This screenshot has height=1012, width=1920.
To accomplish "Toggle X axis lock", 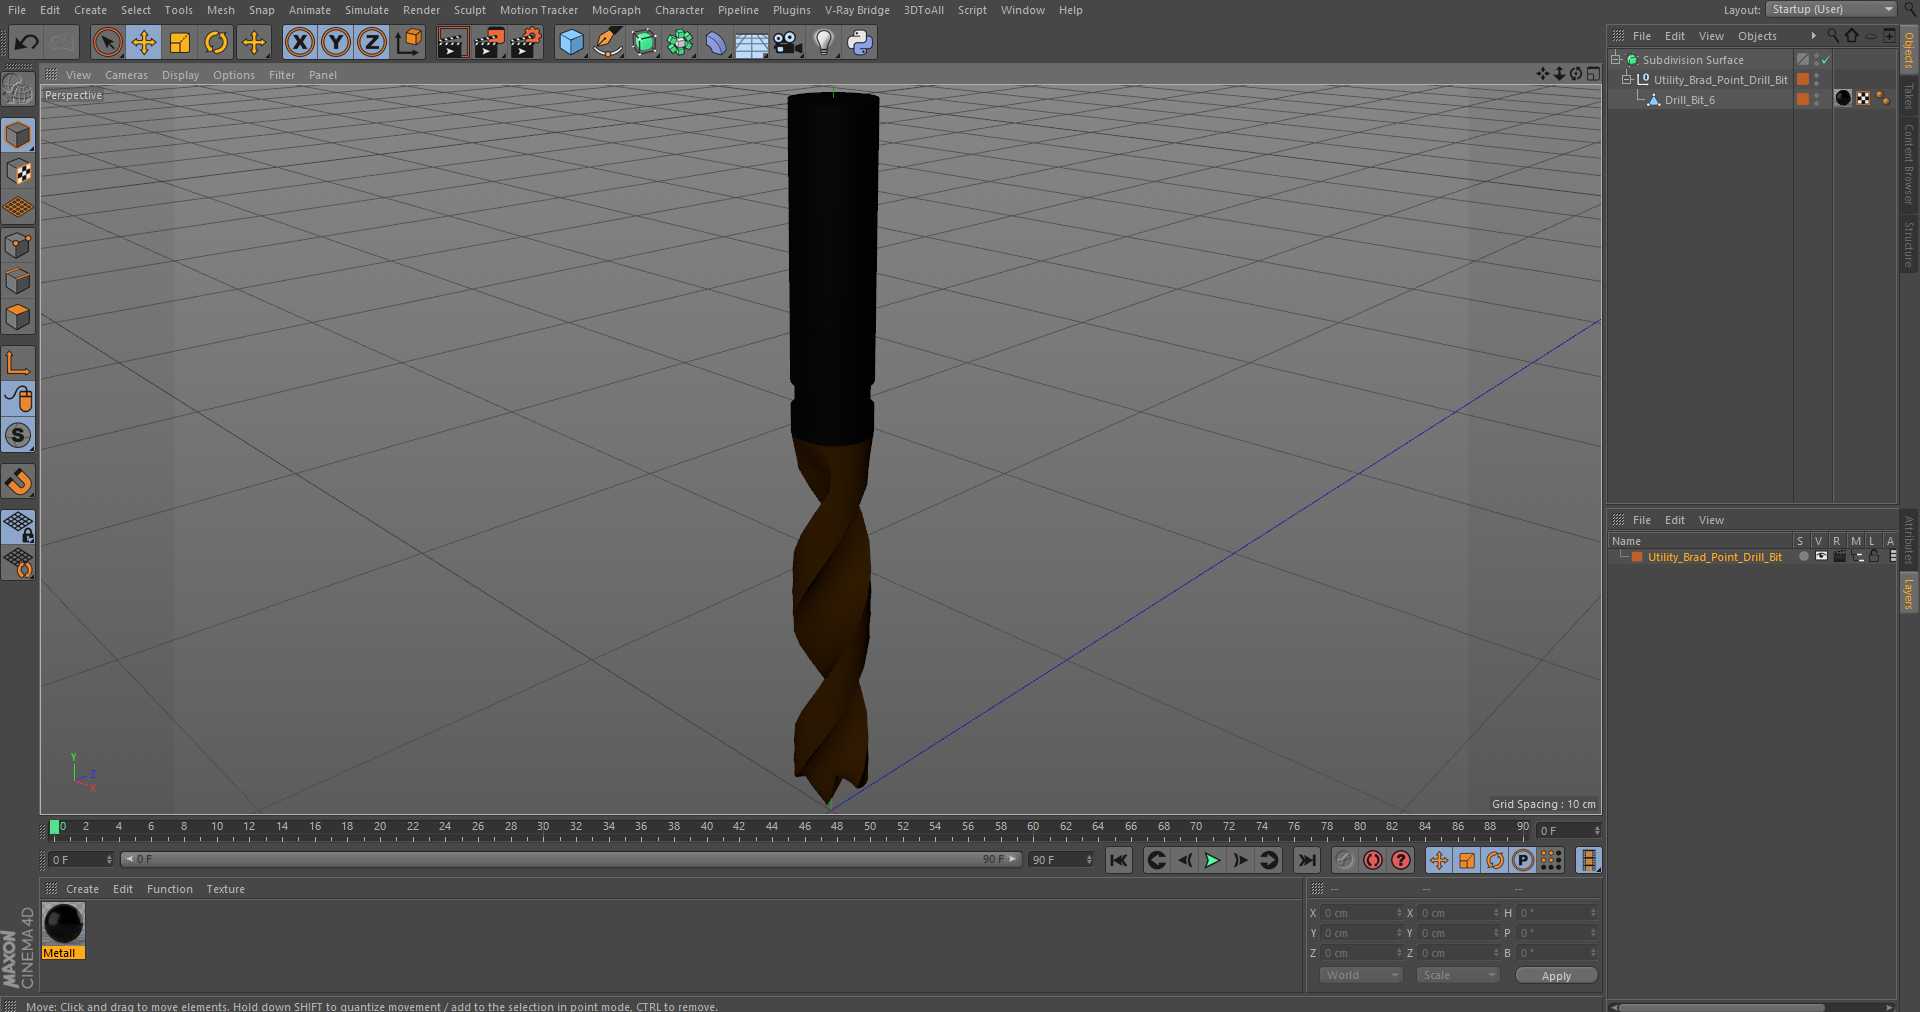I will point(299,42).
